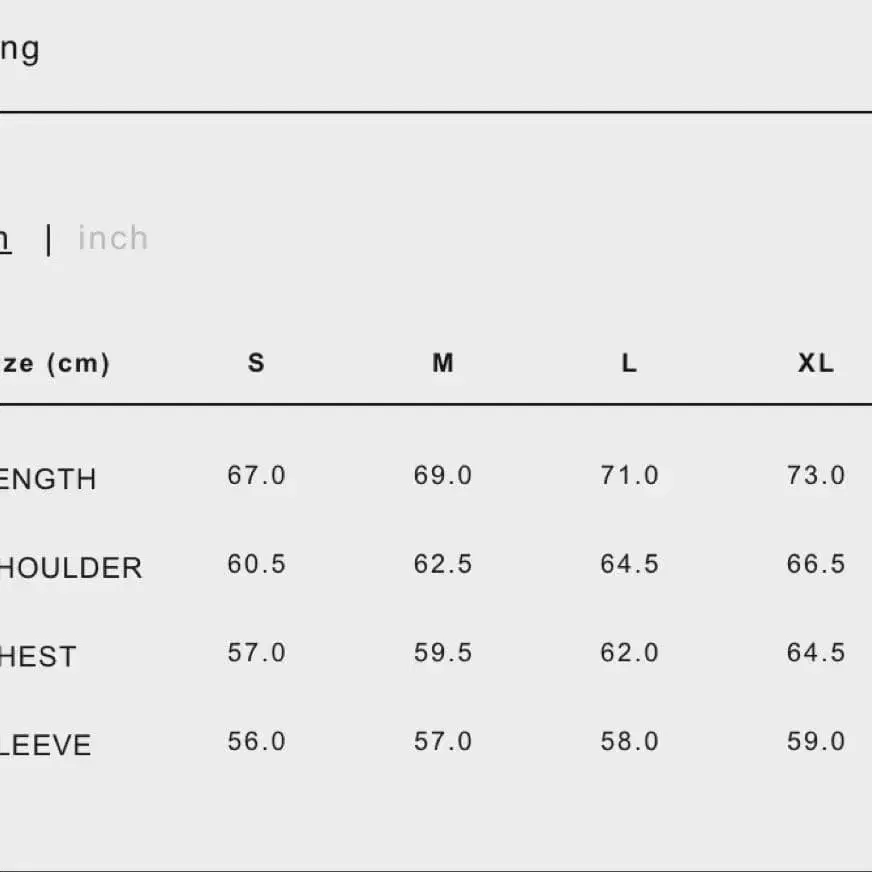Click the M size column header
Viewport: 872px width, 872px height.
tap(443, 363)
